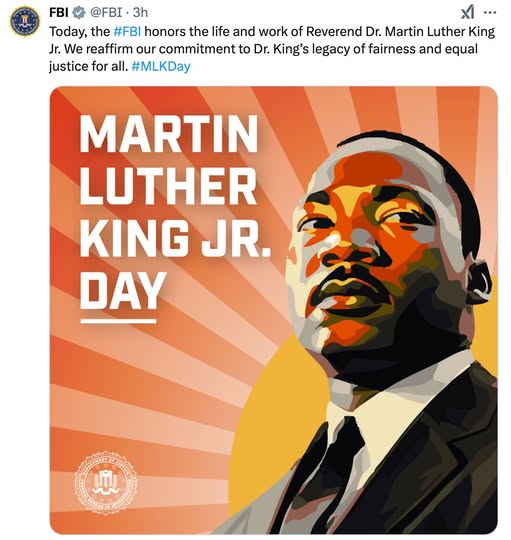Open the three-dot more options menu

pyautogui.click(x=490, y=13)
